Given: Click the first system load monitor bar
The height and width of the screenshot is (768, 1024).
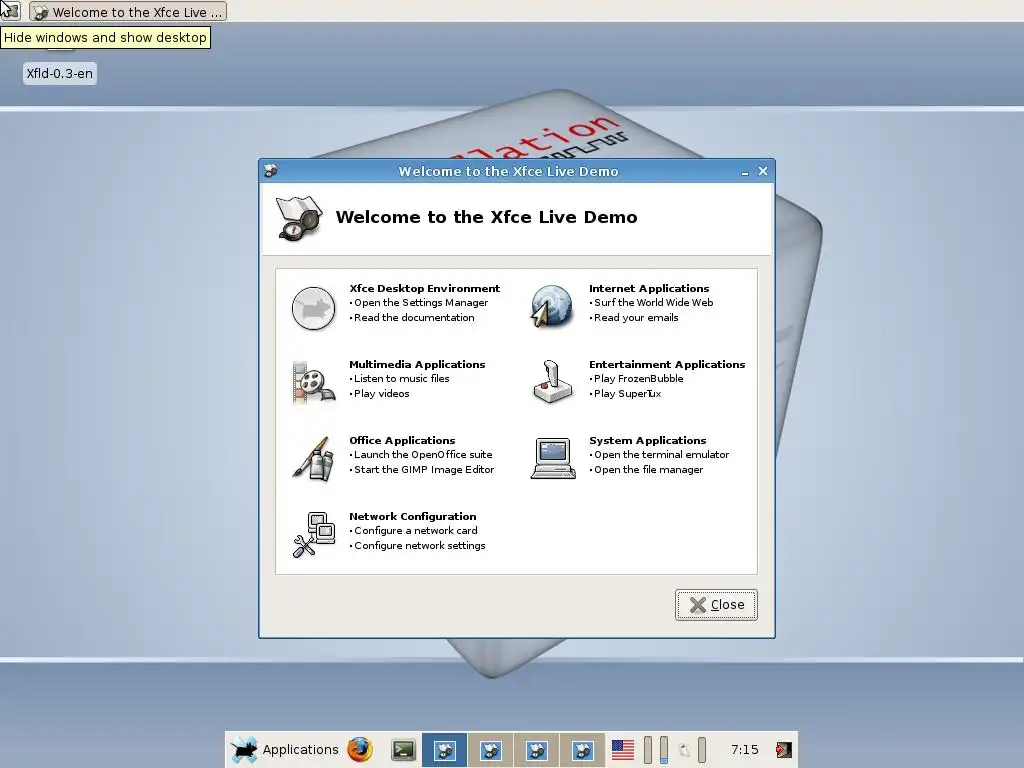Looking at the screenshot, I should pos(648,750).
